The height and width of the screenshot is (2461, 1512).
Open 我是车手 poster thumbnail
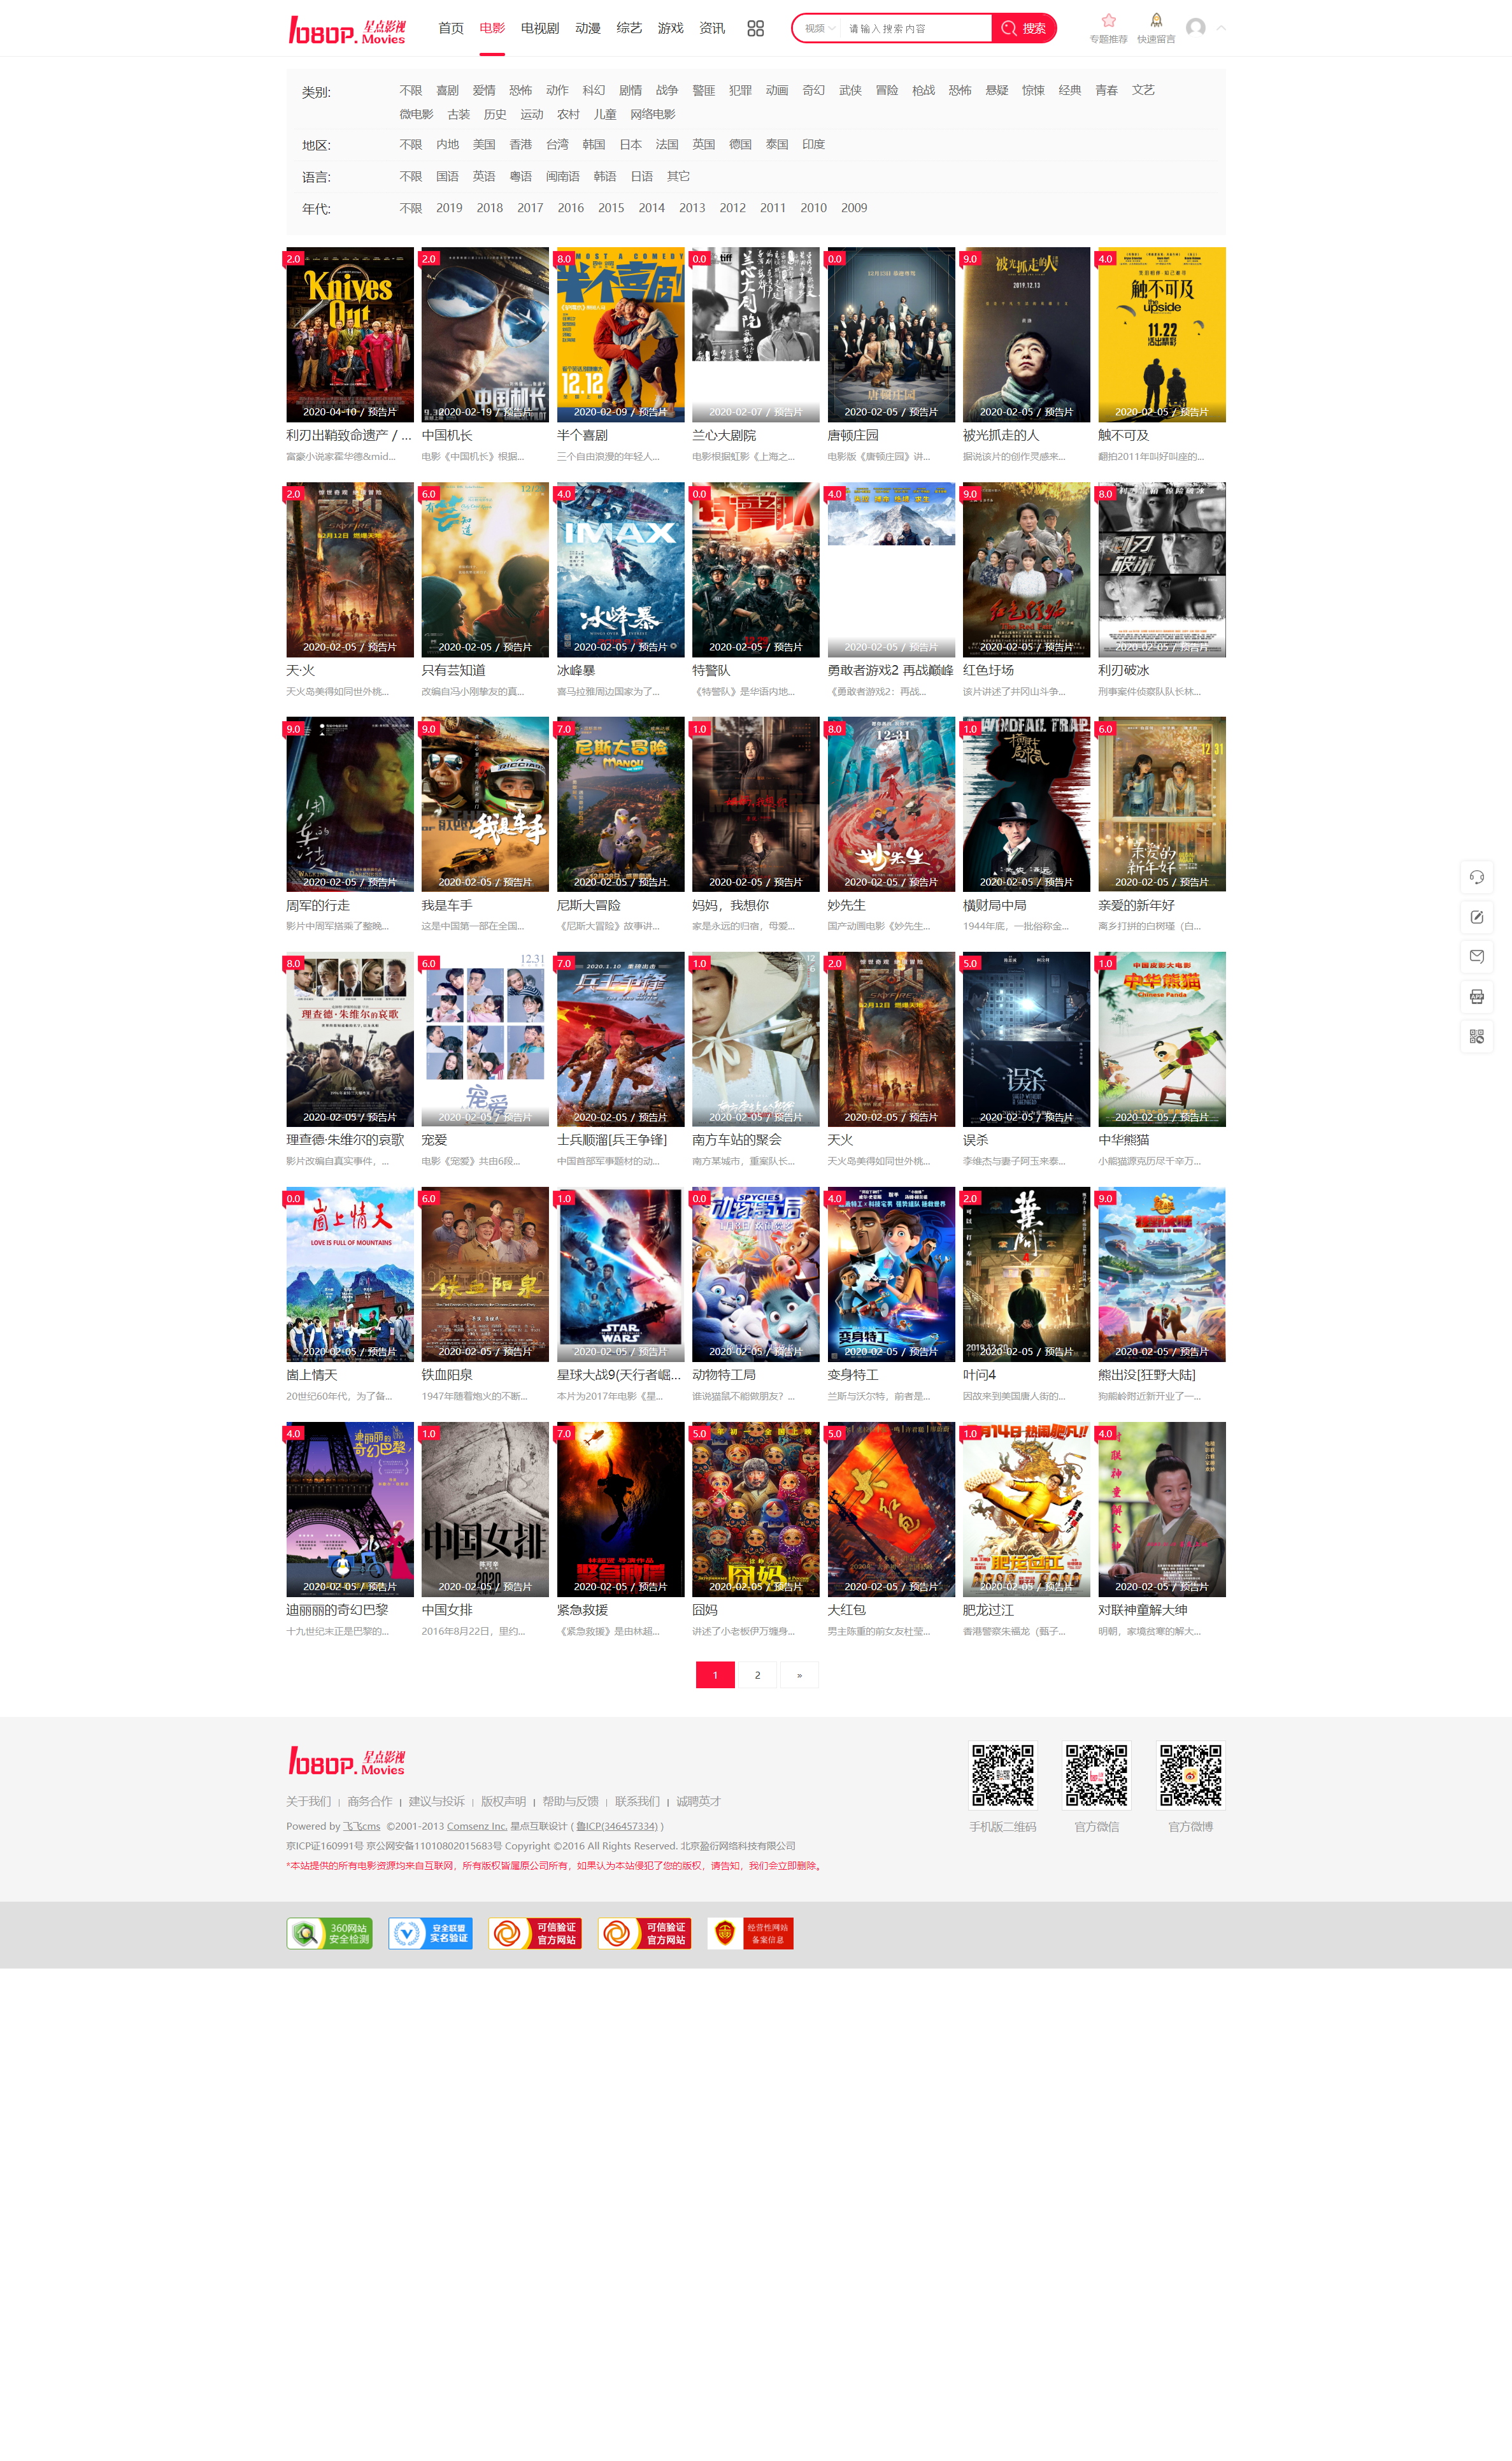click(485, 804)
